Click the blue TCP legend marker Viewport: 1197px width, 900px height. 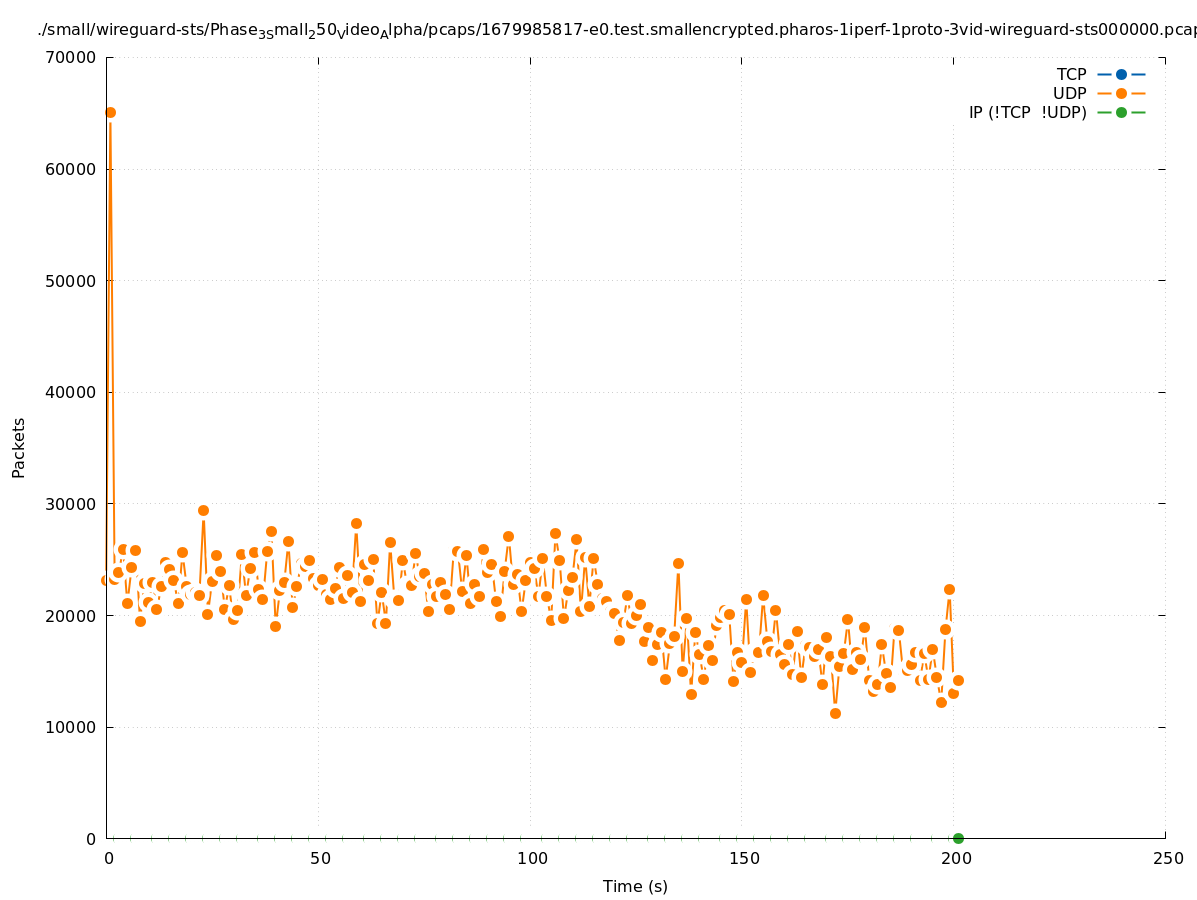tap(1121, 74)
